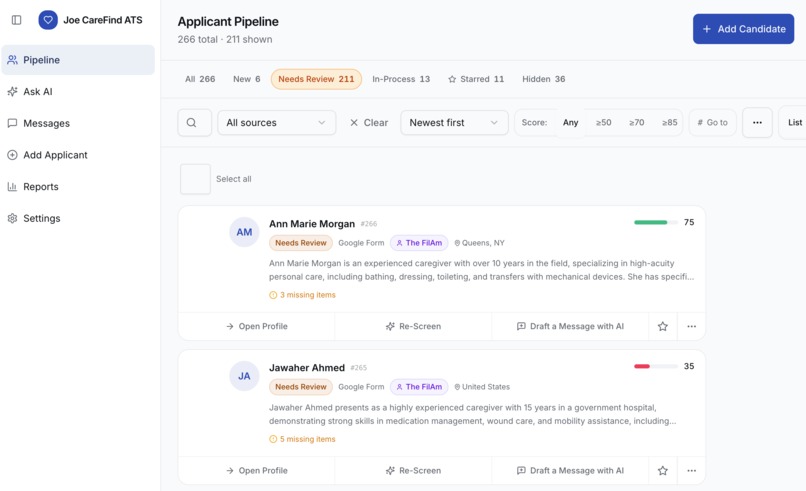Click Ann Marie Morgan's Needs Review badge
Screen dimensions: 806x491
301,243
